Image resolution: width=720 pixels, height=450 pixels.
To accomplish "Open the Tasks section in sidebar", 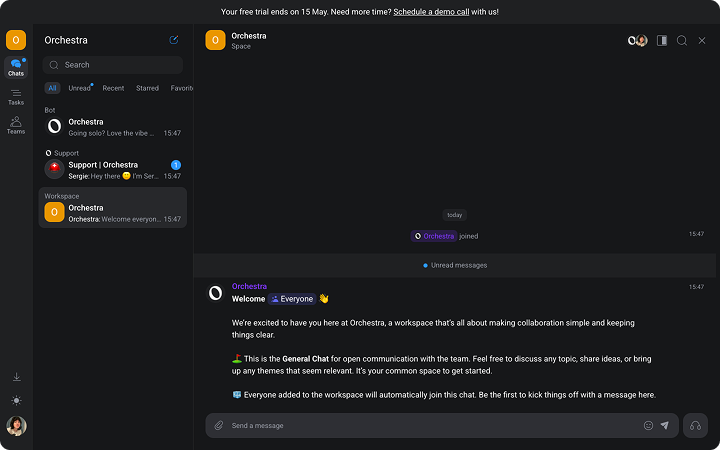I will coord(16,97).
